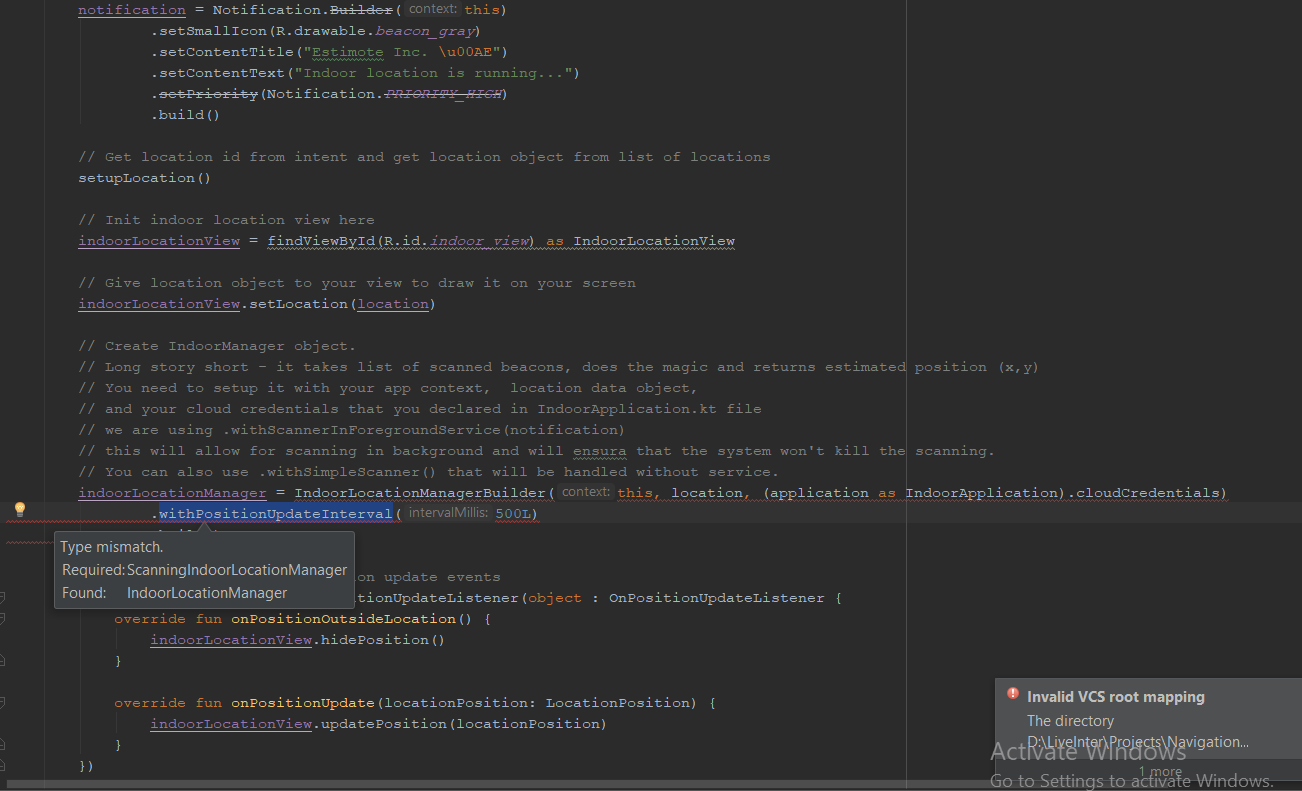Click the beacon_gray drawable reference
1302x791 pixels.
click(x=427, y=31)
